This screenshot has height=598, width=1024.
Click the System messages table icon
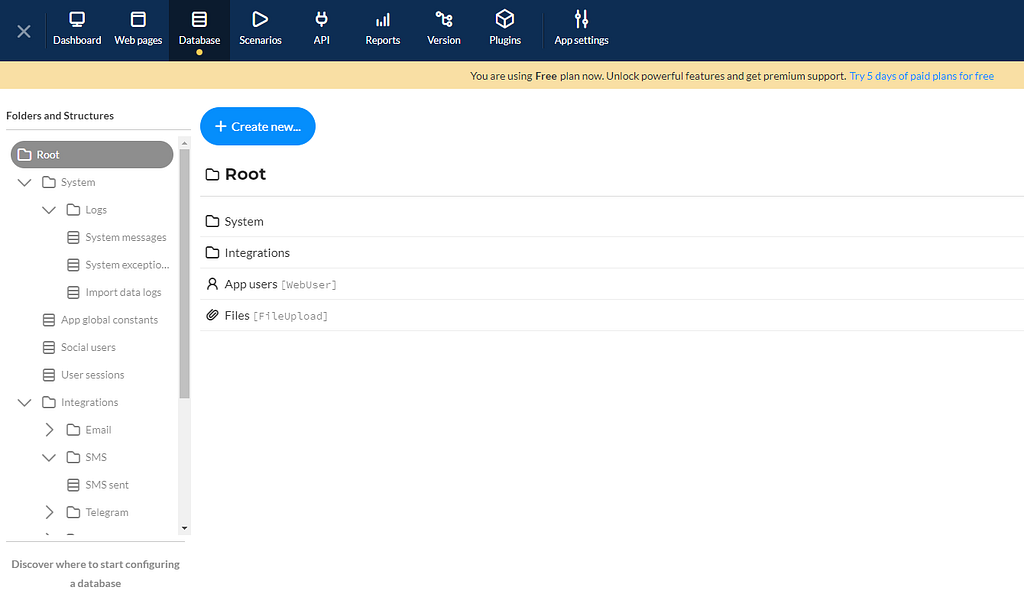pos(73,237)
